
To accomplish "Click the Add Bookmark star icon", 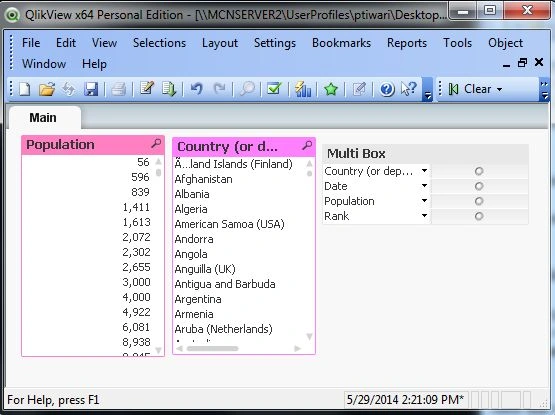I will 331,89.
